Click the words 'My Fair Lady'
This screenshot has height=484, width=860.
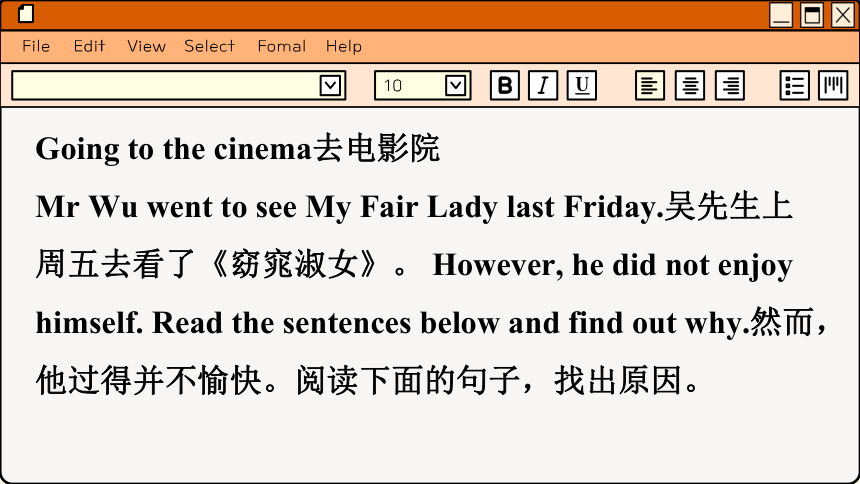(x=401, y=207)
